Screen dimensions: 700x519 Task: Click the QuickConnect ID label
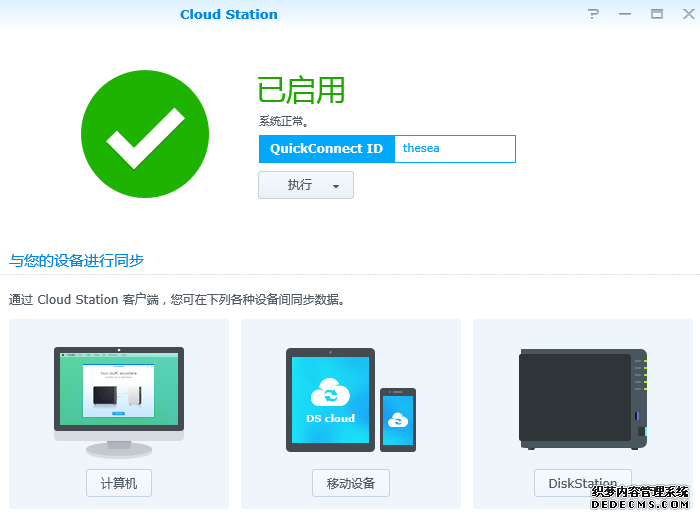326,149
